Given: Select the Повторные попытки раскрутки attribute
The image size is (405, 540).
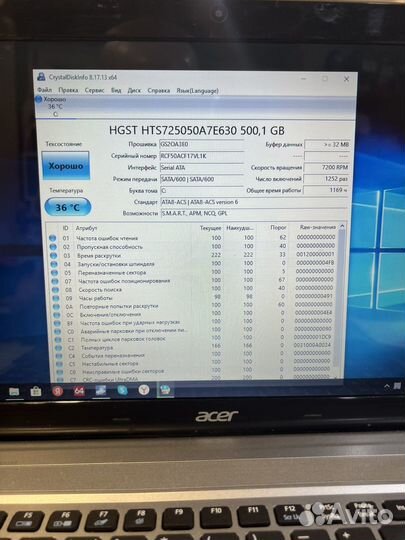Looking at the screenshot, I should point(119,307).
